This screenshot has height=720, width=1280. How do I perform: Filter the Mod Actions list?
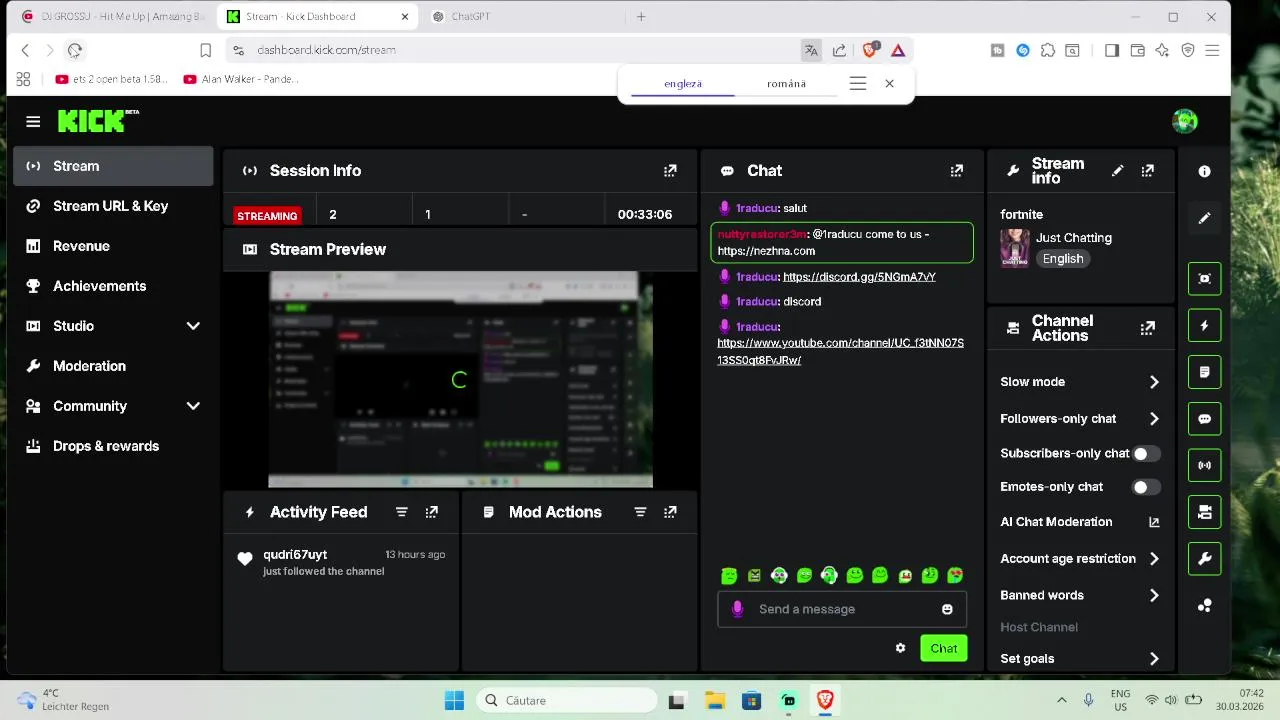click(x=640, y=512)
